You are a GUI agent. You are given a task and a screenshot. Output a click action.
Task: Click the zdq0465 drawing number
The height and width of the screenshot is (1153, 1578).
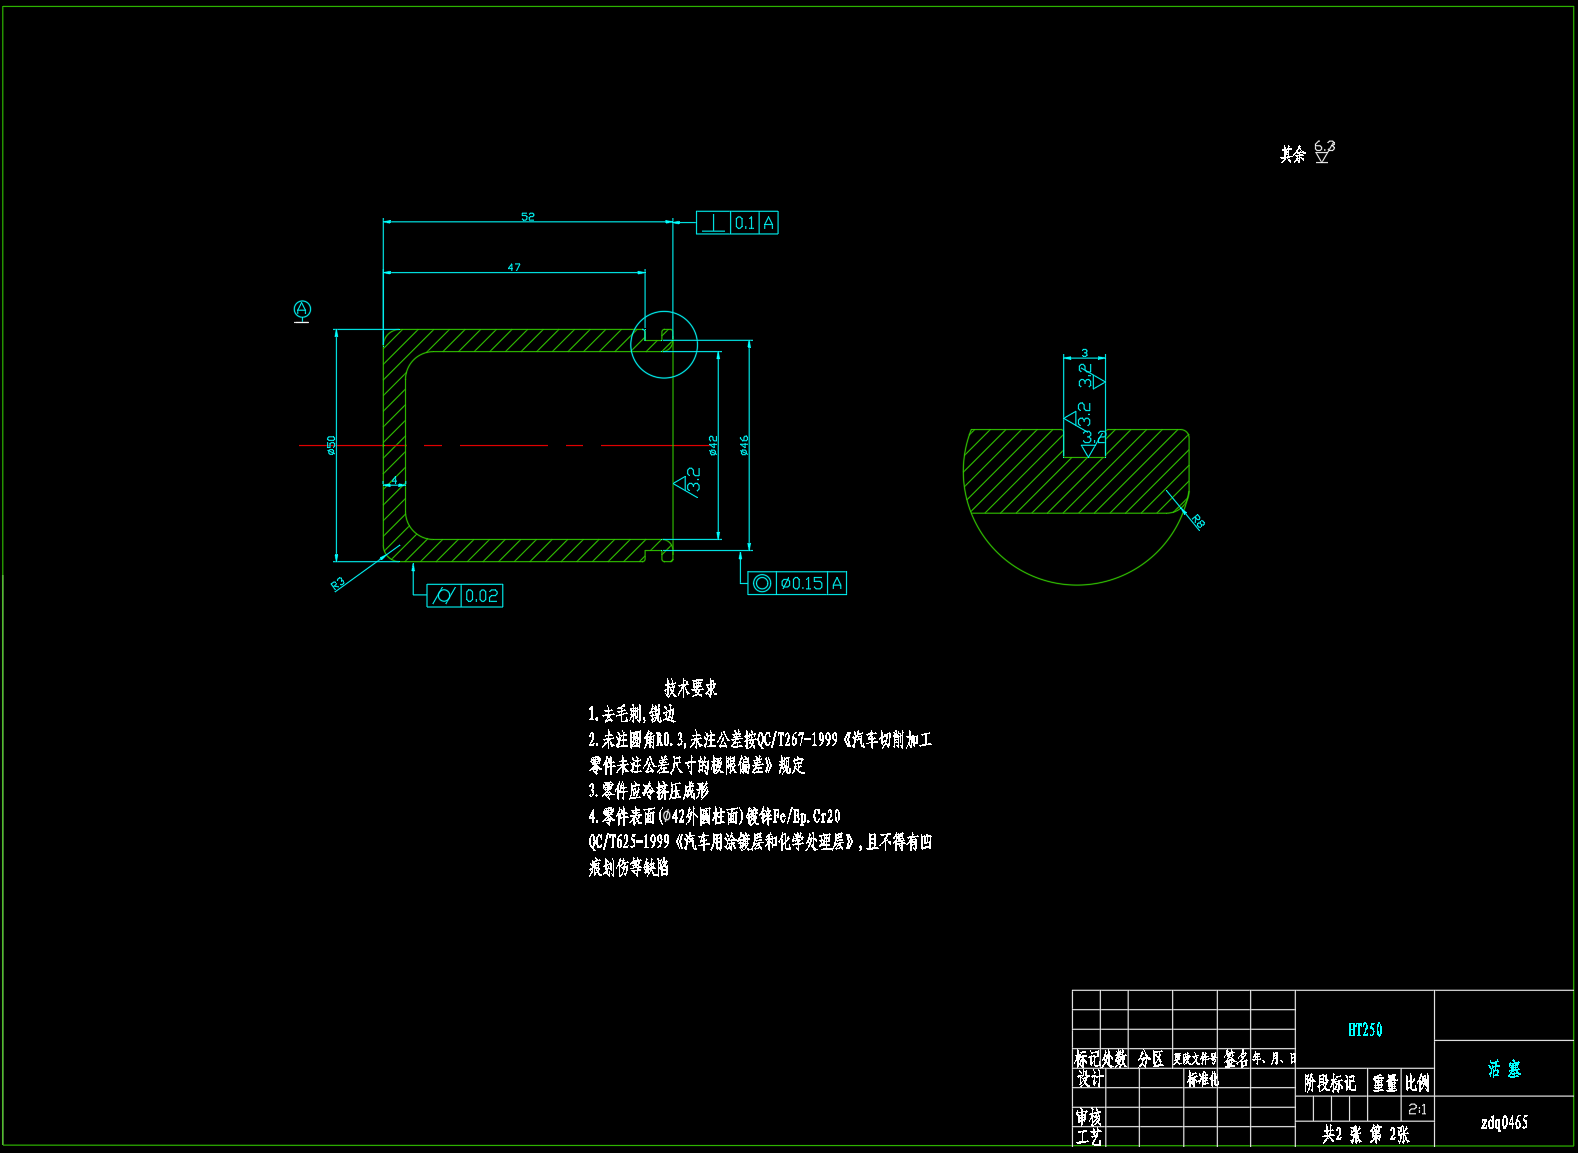pyautogui.click(x=1503, y=1122)
